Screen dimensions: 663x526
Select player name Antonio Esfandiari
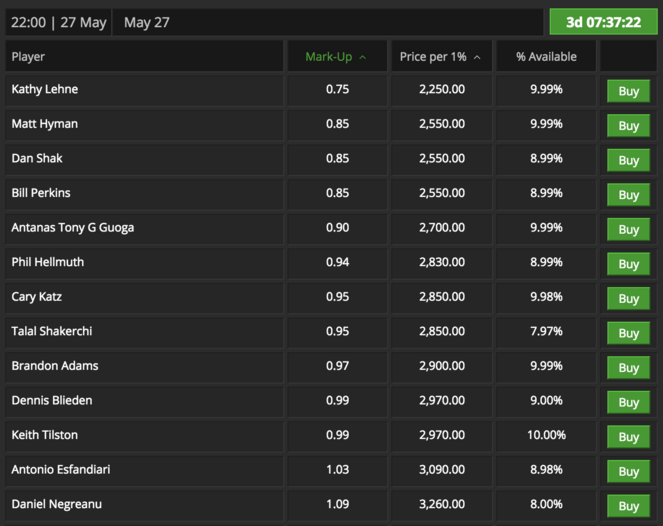pyautogui.click(x=61, y=469)
